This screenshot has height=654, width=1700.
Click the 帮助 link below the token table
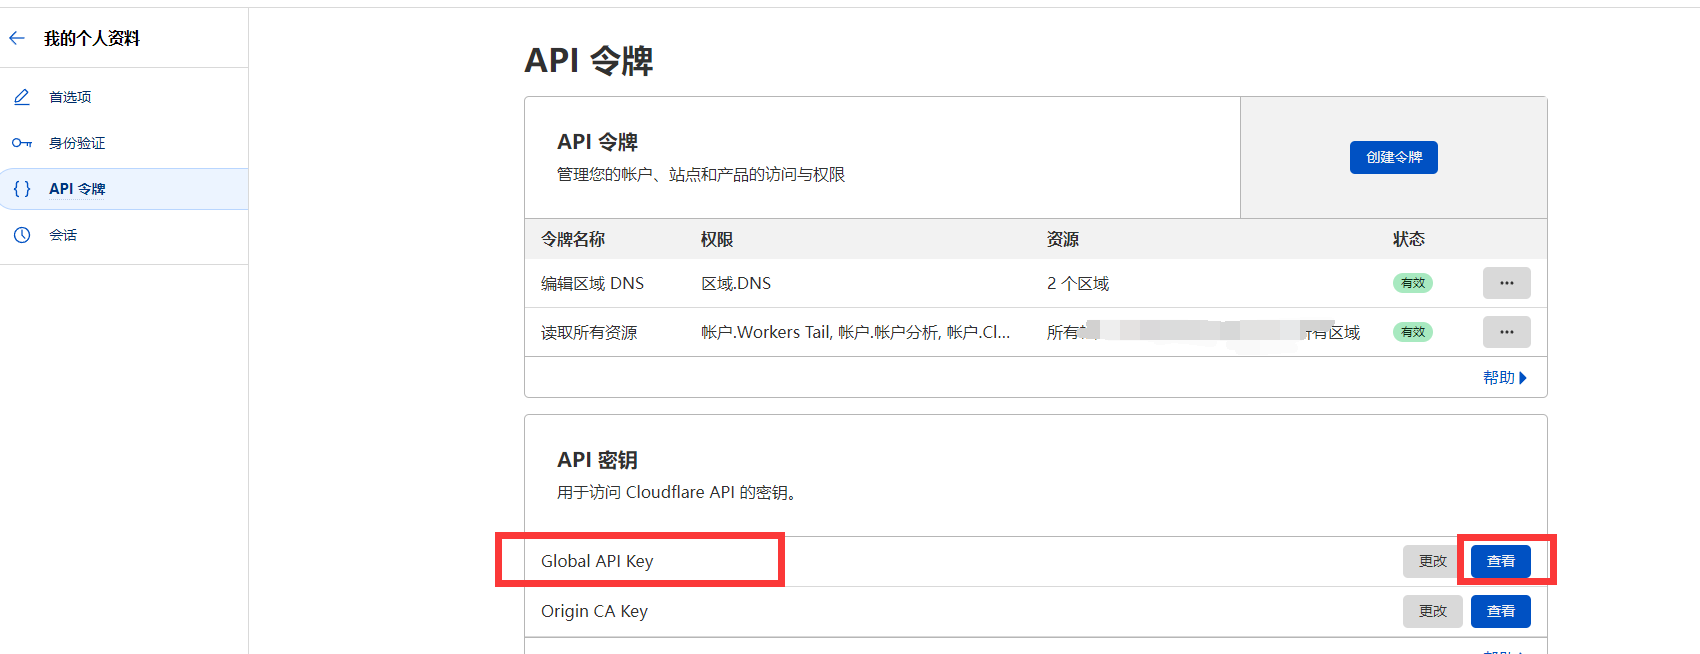(x=1498, y=378)
